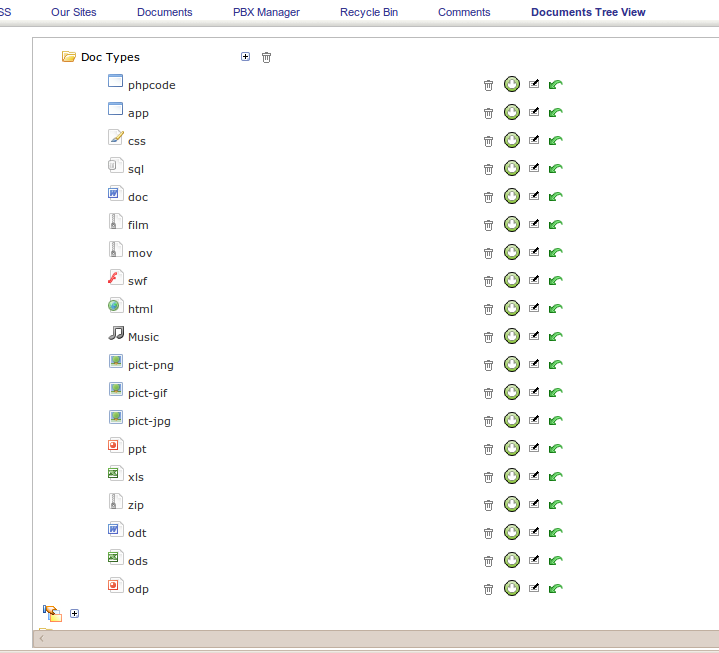Click the green download icon for css
This screenshot has height=653, width=719.
[x=512, y=141]
